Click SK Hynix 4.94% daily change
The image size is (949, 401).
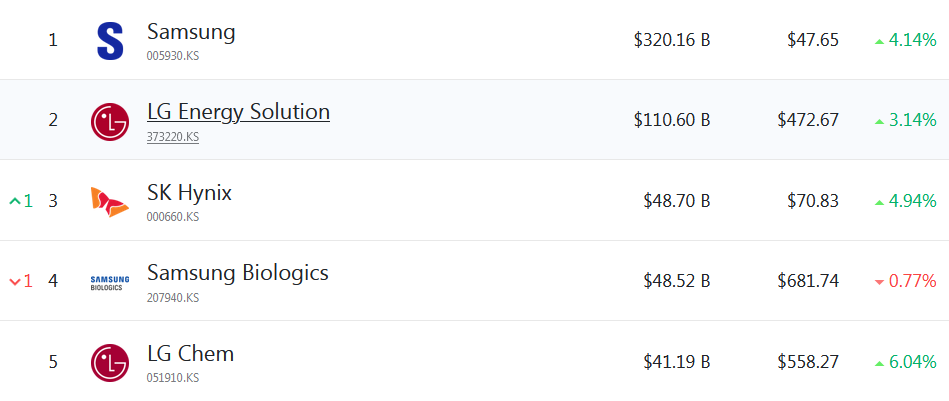tap(912, 201)
